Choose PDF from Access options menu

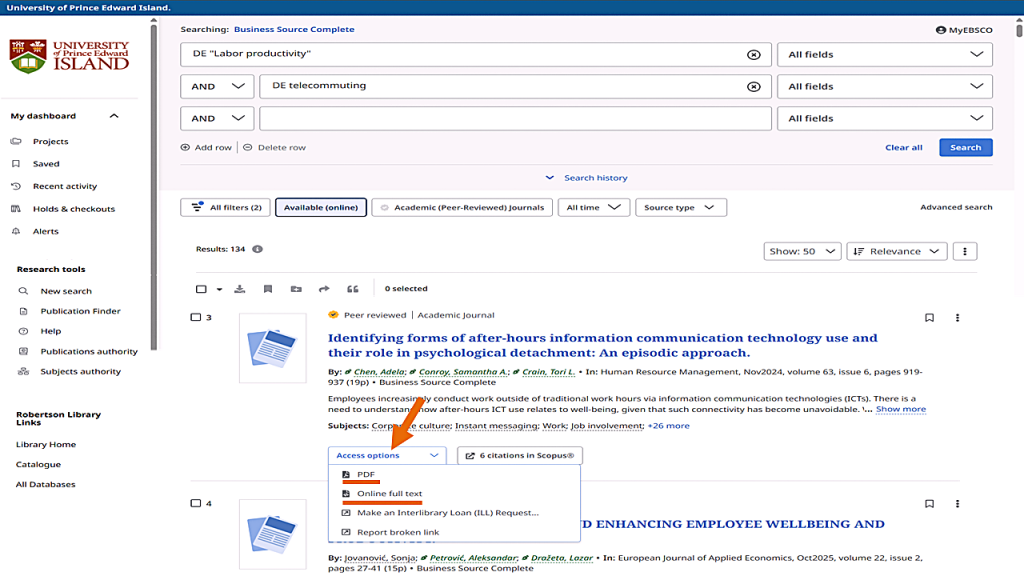click(x=365, y=474)
